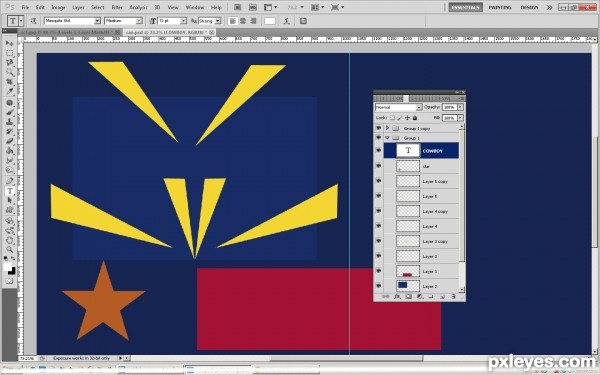The image size is (600, 375).
Task: Collapse the Group 1 folder
Action: coord(387,138)
